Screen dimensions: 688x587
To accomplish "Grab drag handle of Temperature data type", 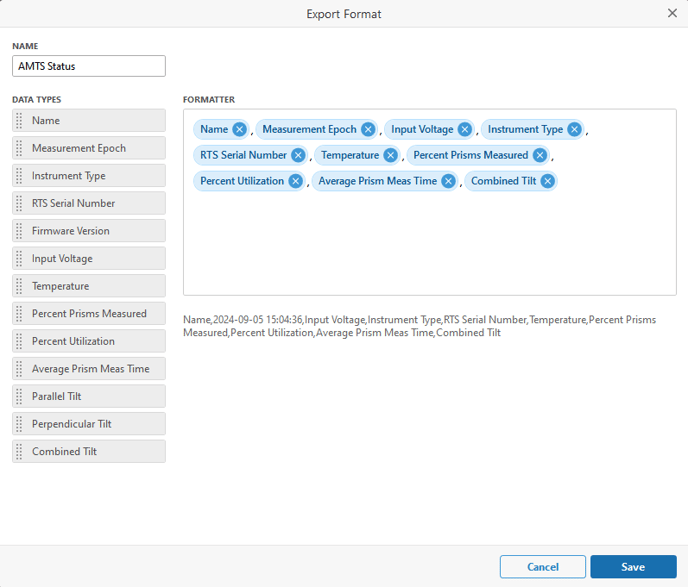I will (18, 286).
